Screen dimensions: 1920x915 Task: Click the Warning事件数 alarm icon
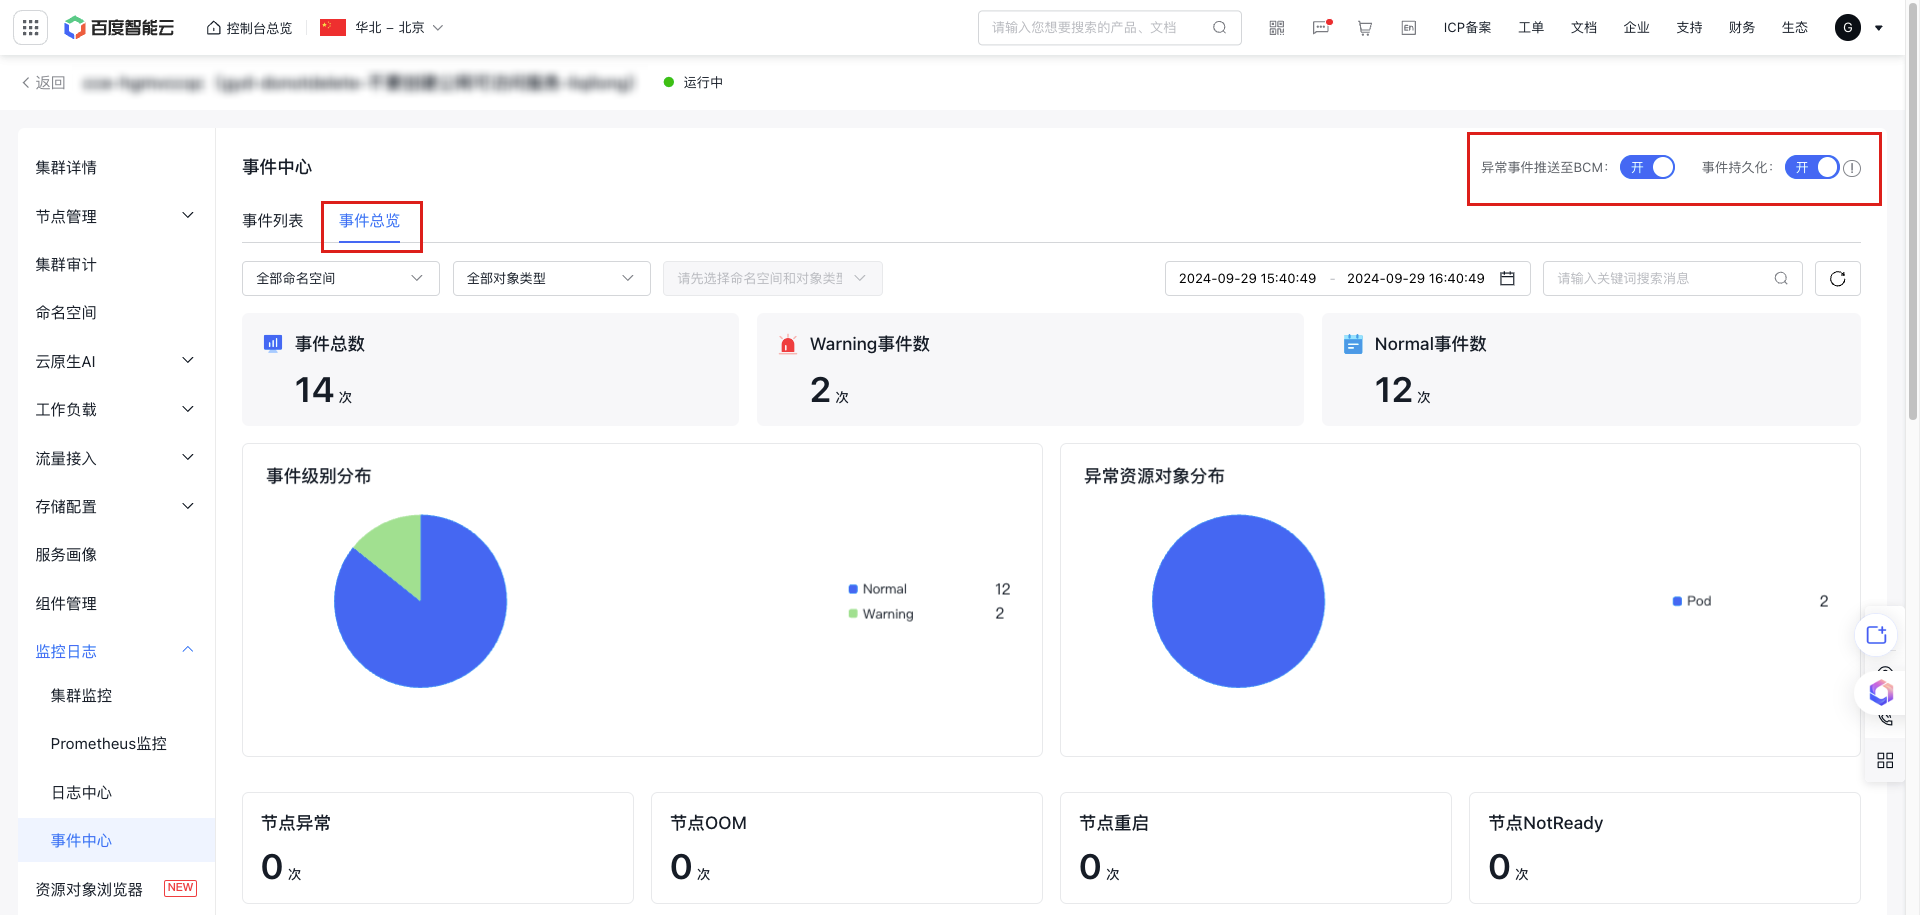coord(787,344)
